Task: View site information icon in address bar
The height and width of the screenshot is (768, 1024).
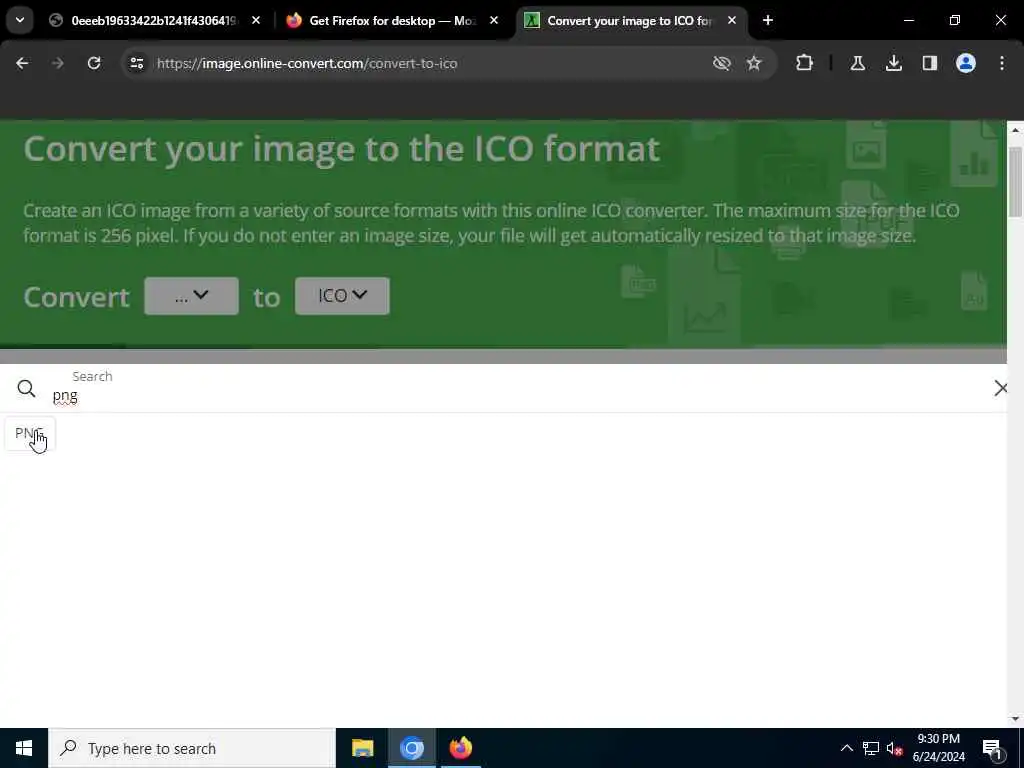Action: (x=136, y=63)
